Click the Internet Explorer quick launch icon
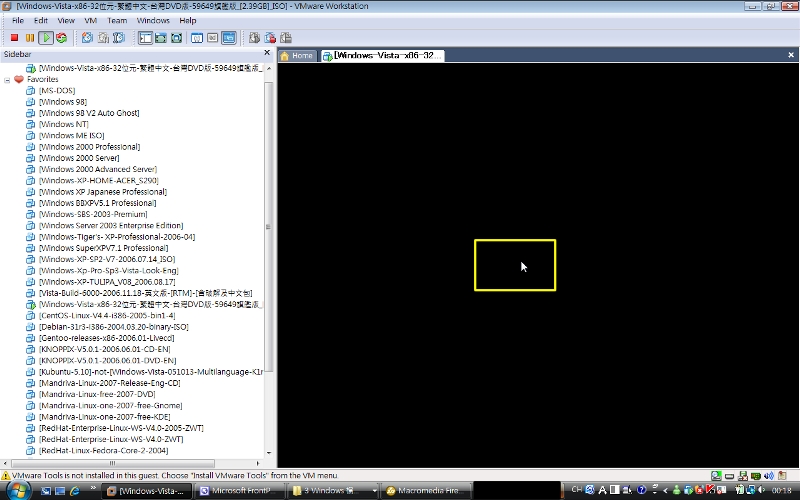 [74, 491]
